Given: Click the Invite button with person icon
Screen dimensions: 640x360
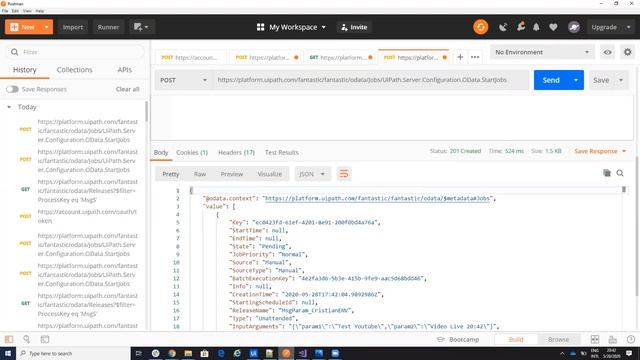Looking at the screenshot, I should [x=354, y=27].
